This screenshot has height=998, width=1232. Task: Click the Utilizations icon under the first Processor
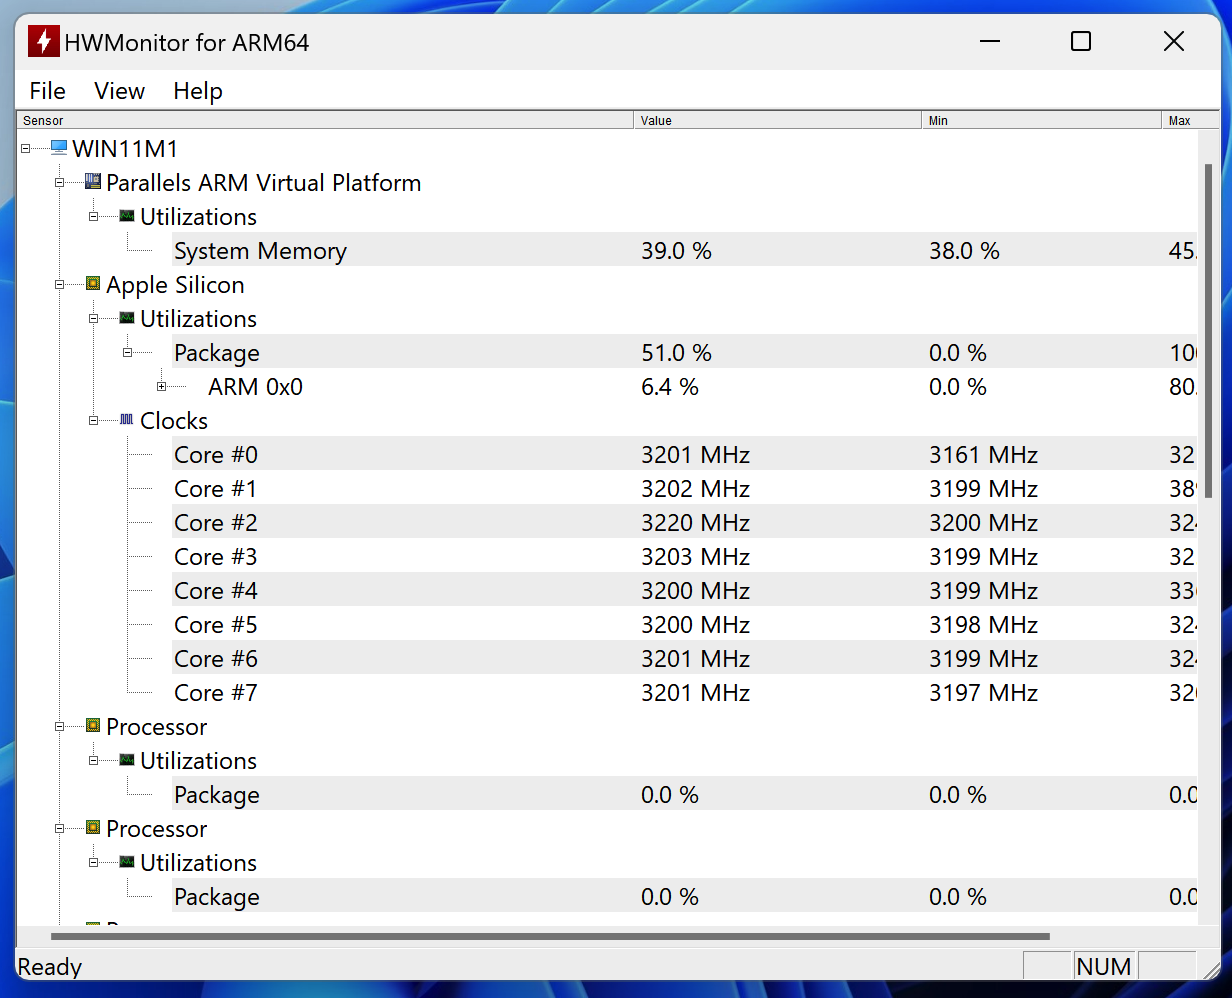point(127,760)
